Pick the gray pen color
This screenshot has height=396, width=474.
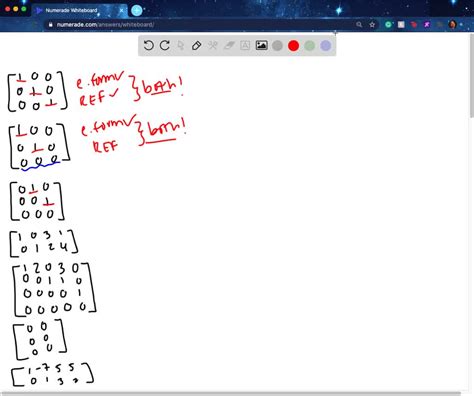click(x=277, y=46)
